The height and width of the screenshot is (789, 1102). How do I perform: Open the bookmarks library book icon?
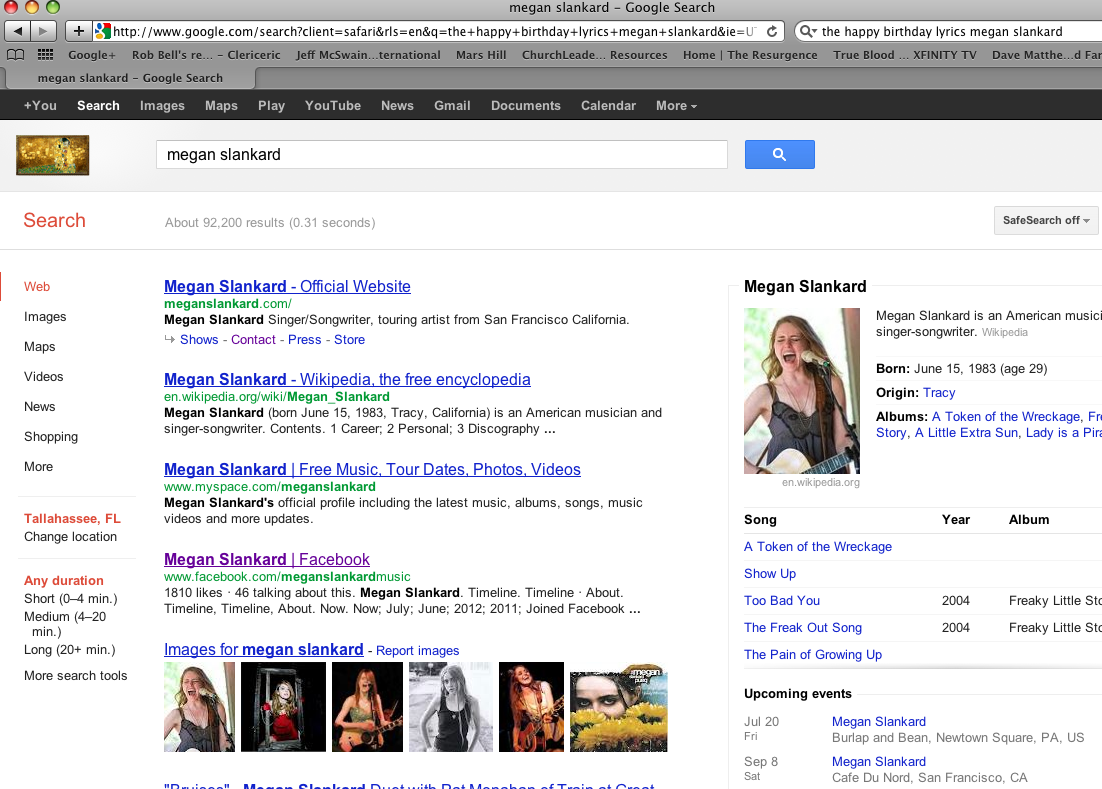click(16, 55)
